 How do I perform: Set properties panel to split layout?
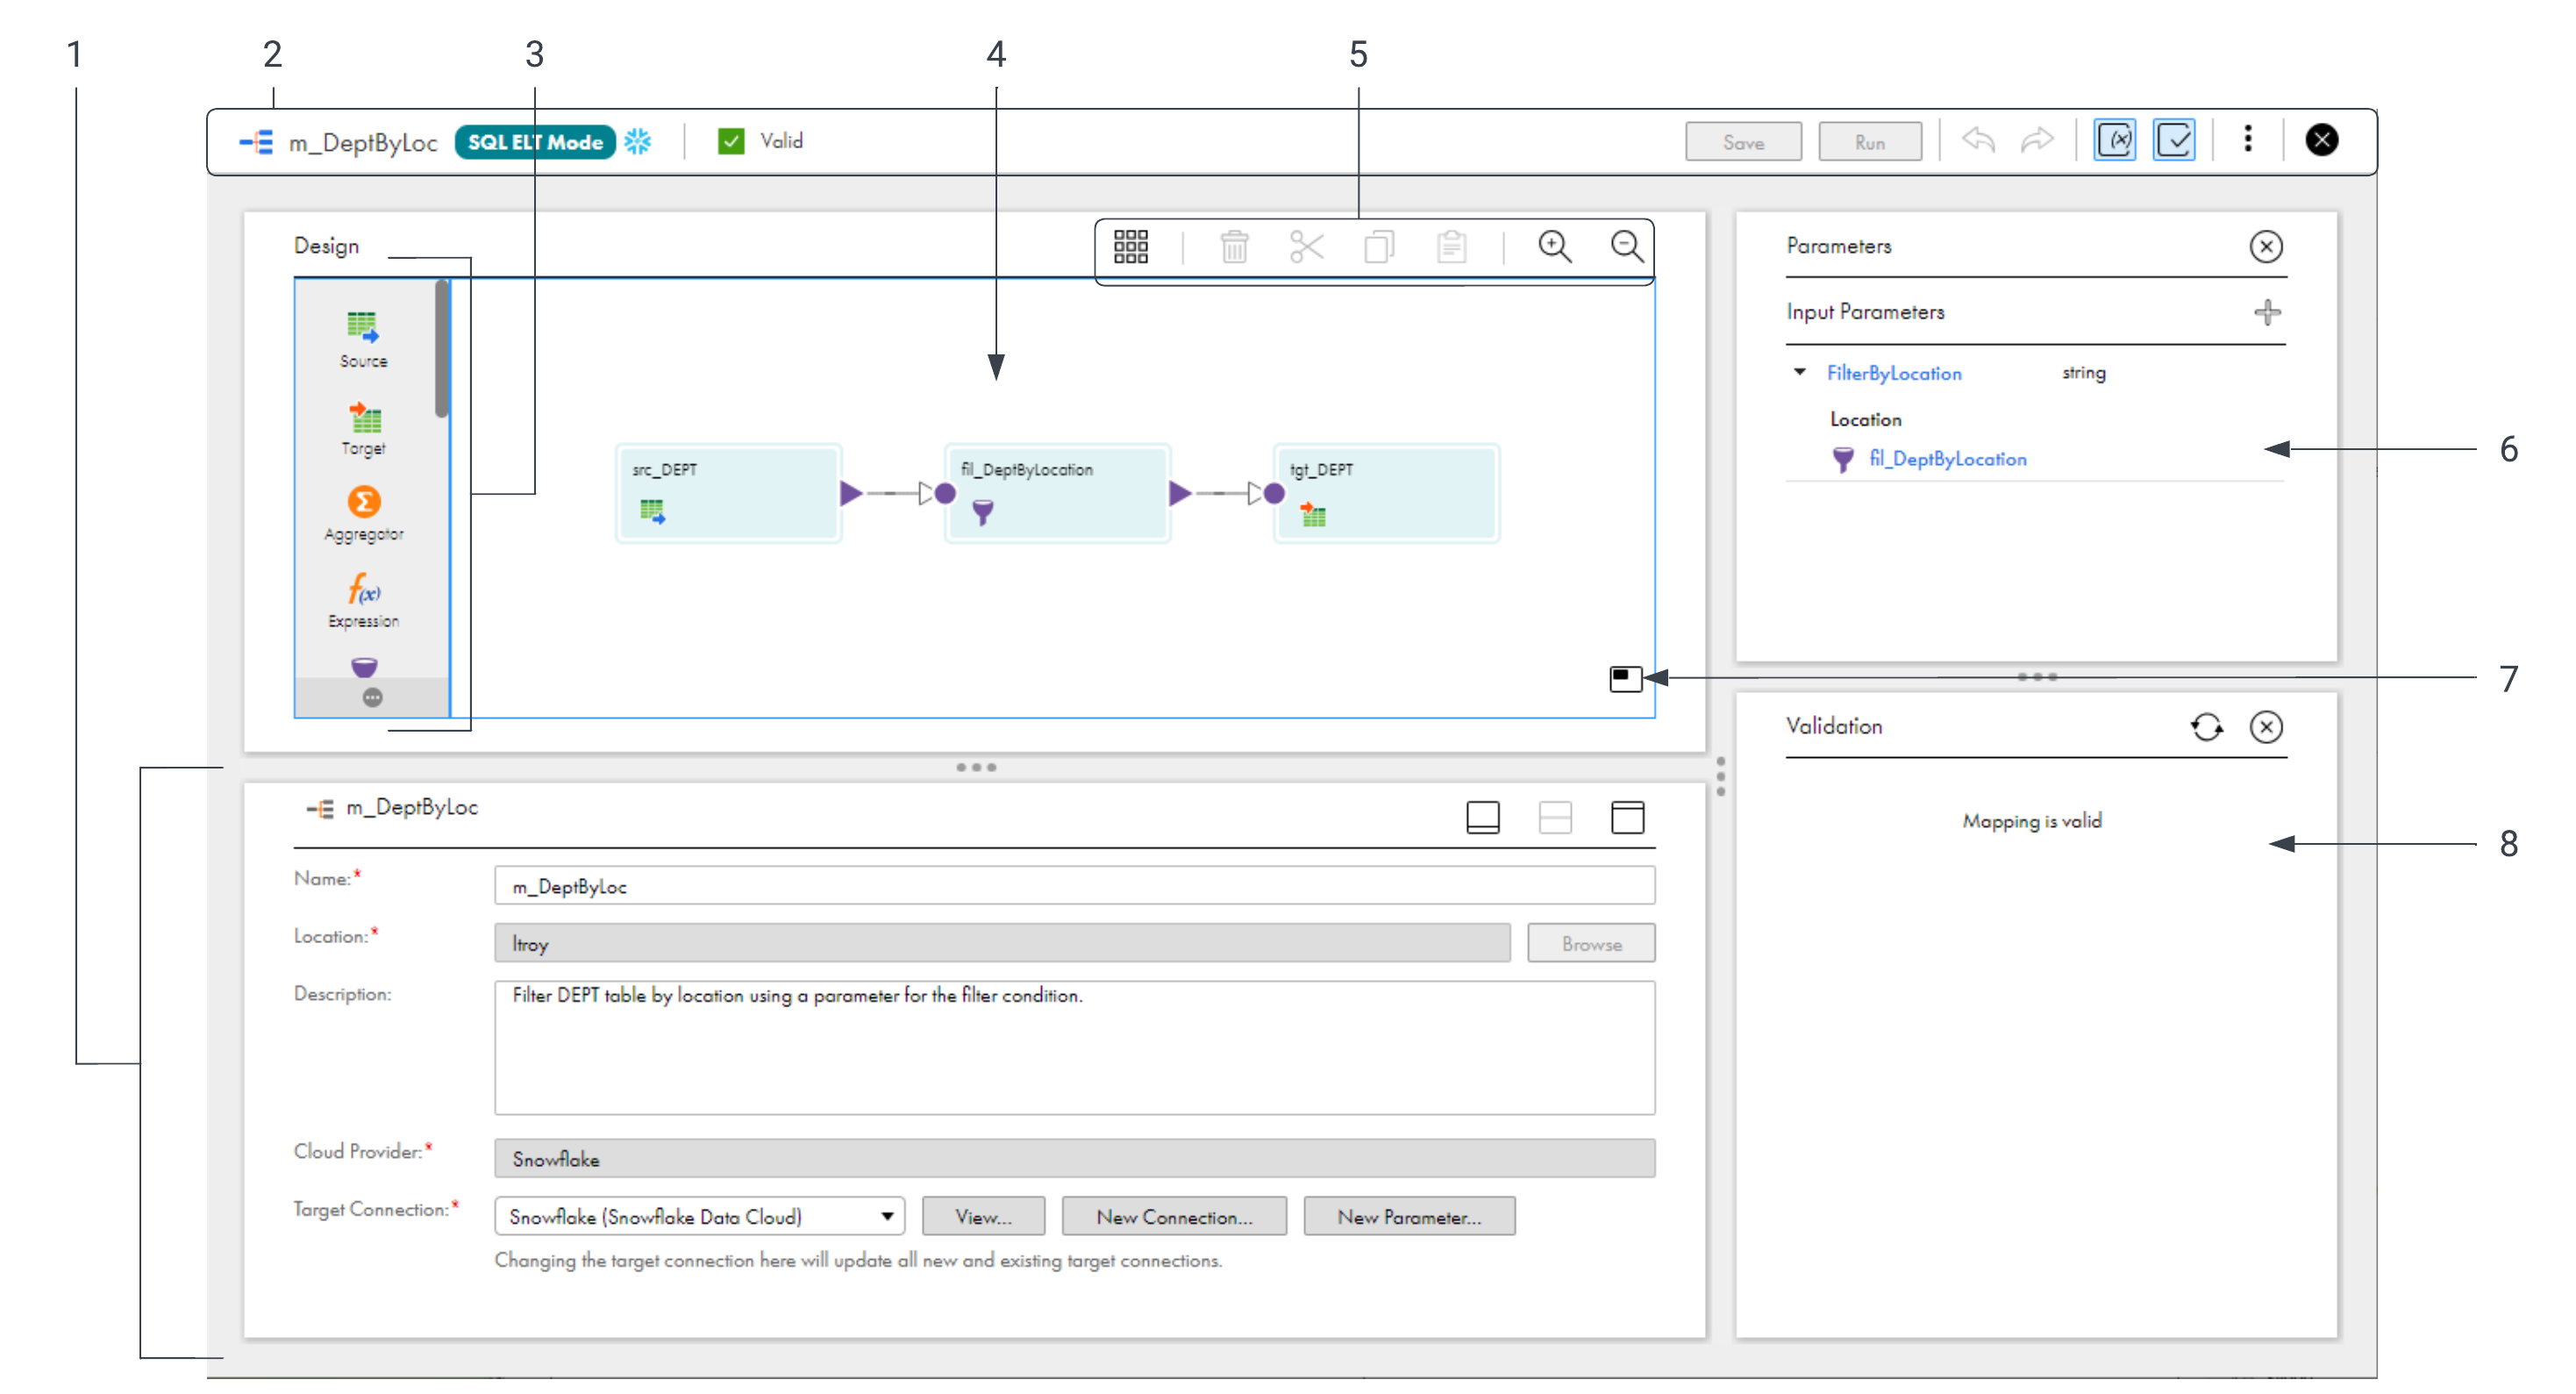coord(1555,817)
